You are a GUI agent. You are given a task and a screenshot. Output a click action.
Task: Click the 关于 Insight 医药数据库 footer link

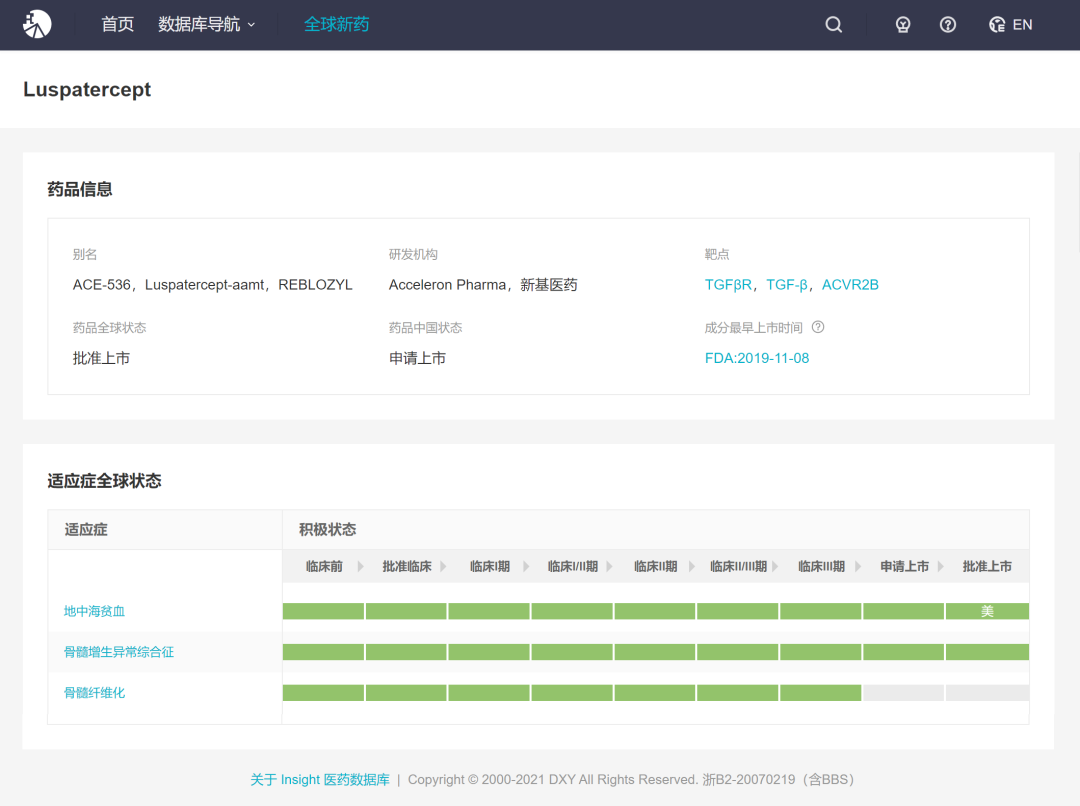point(320,779)
